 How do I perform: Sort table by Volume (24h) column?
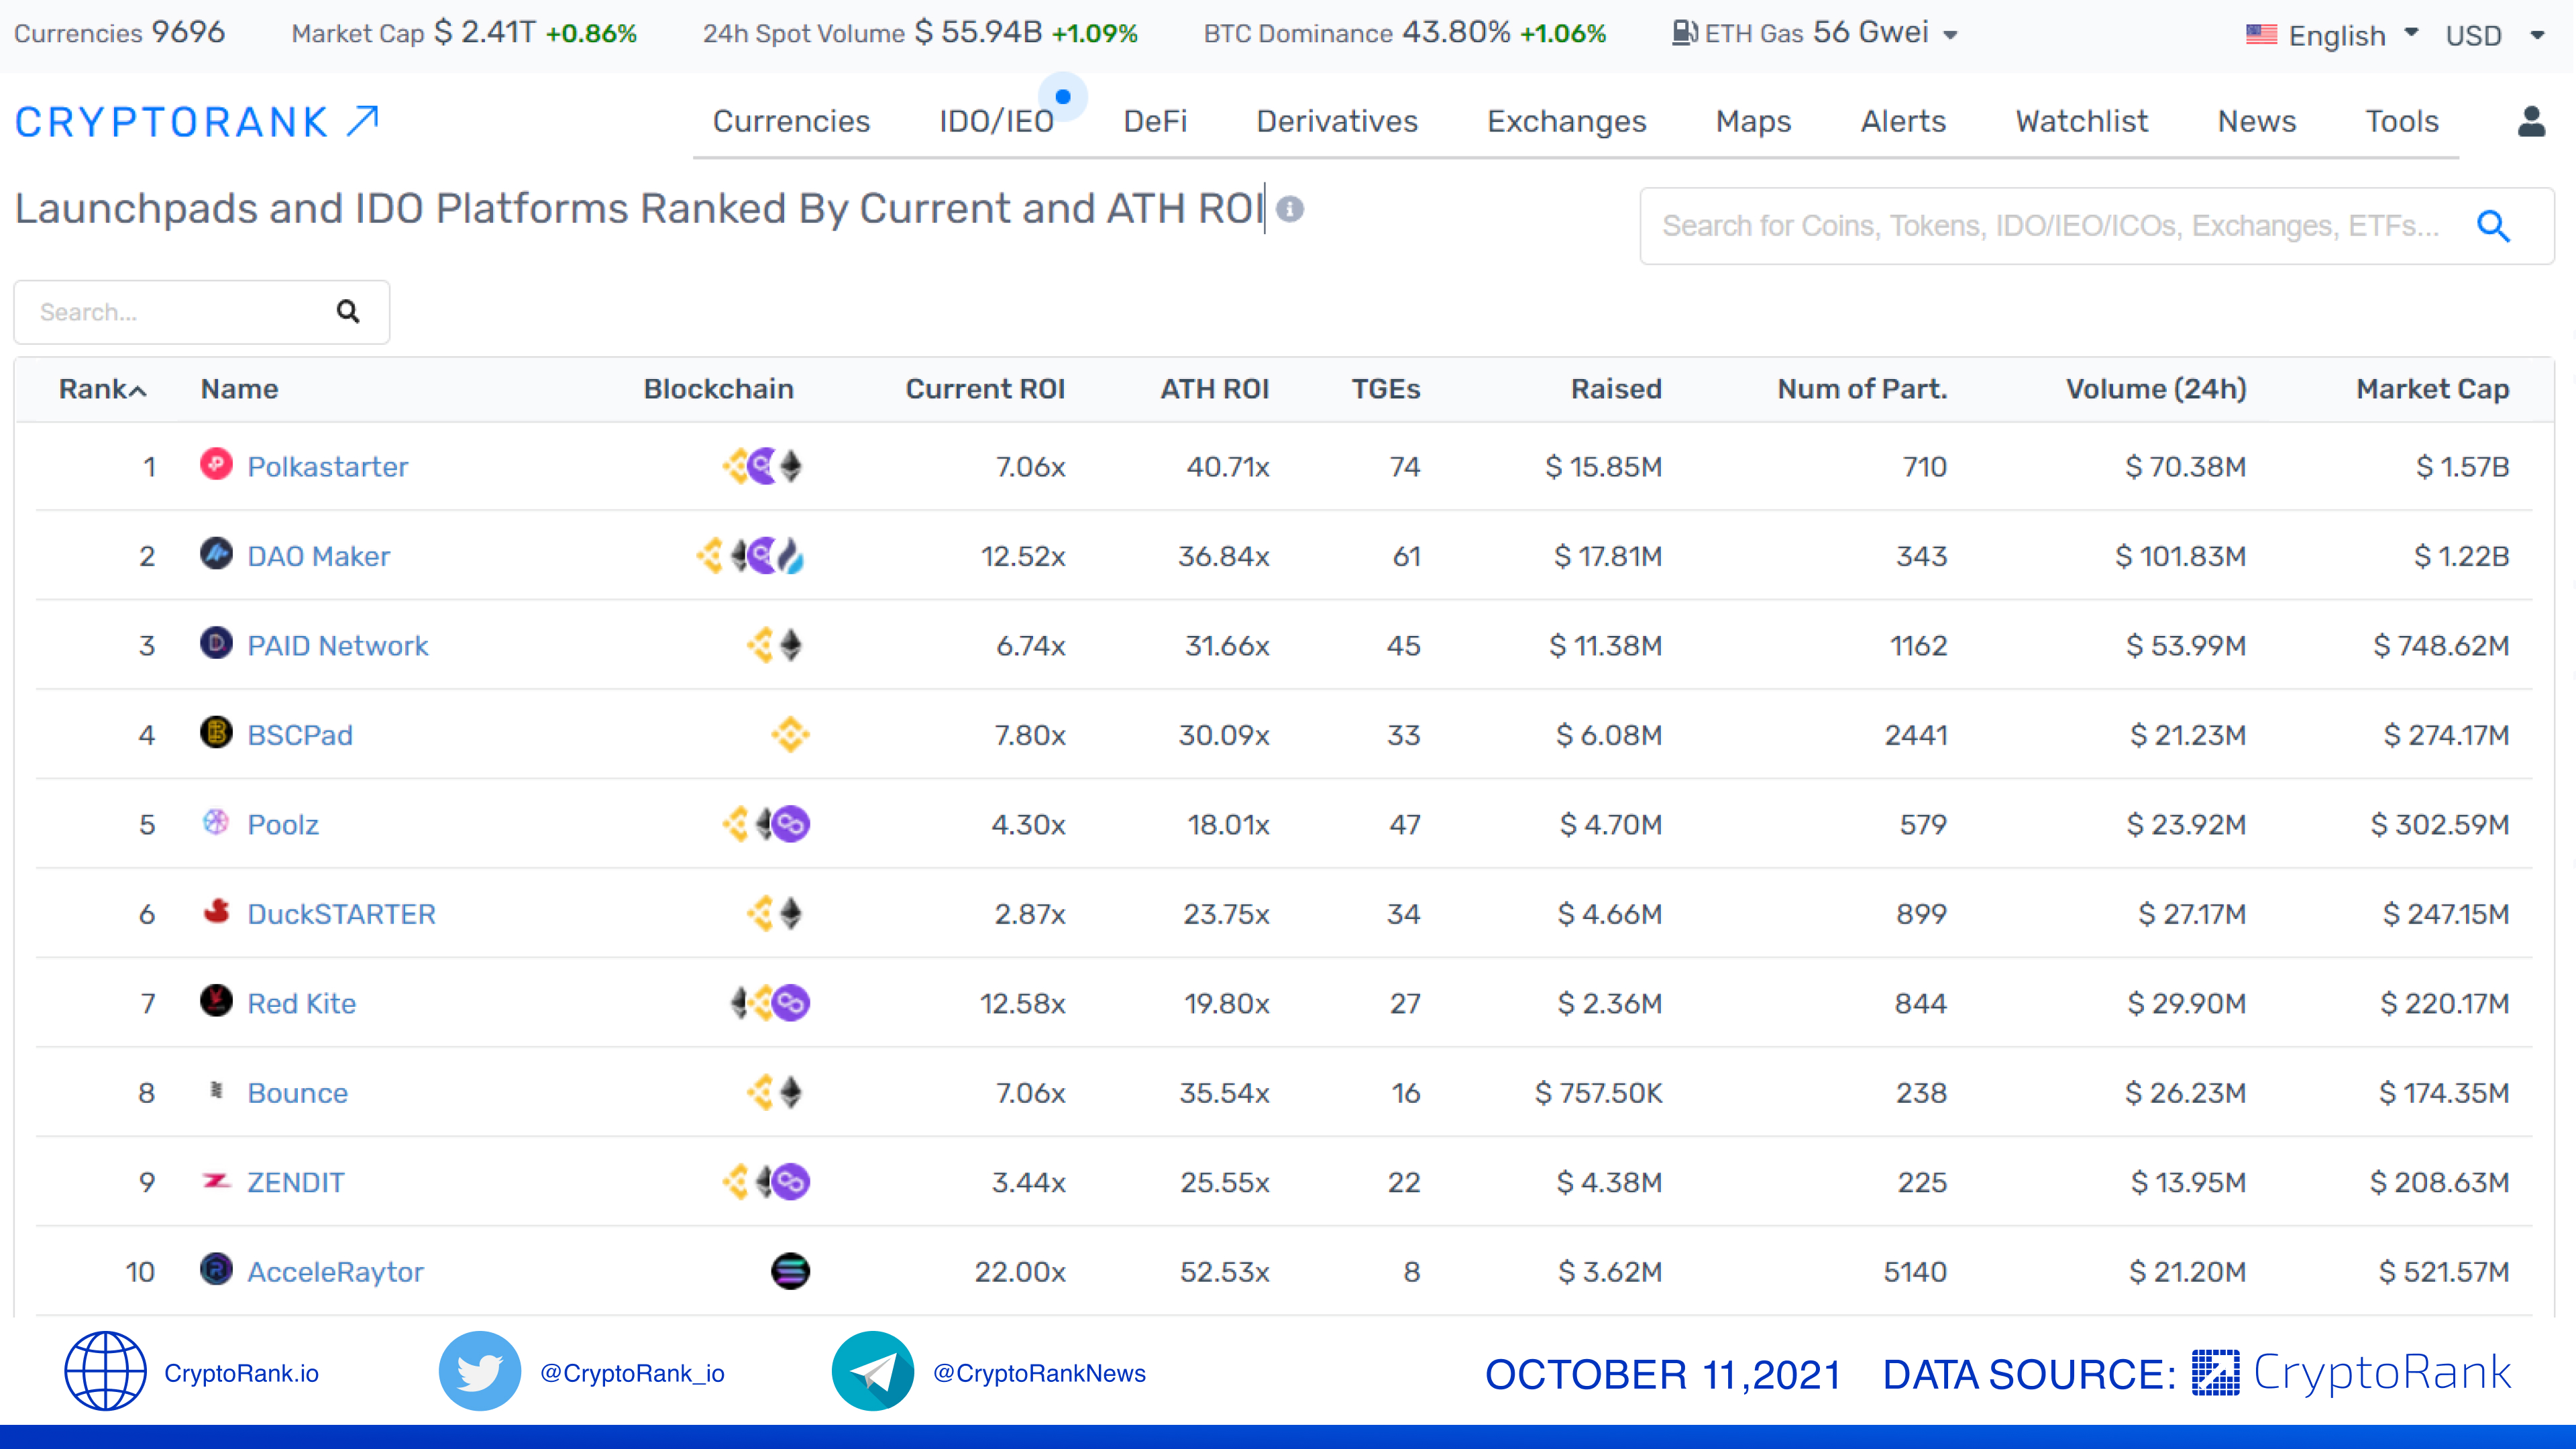coord(2156,389)
